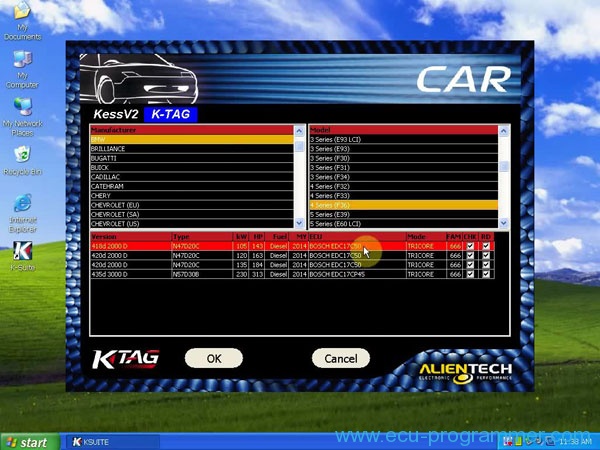Open the Recycle Bin icon
600x450 pixels.
[22, 156]
